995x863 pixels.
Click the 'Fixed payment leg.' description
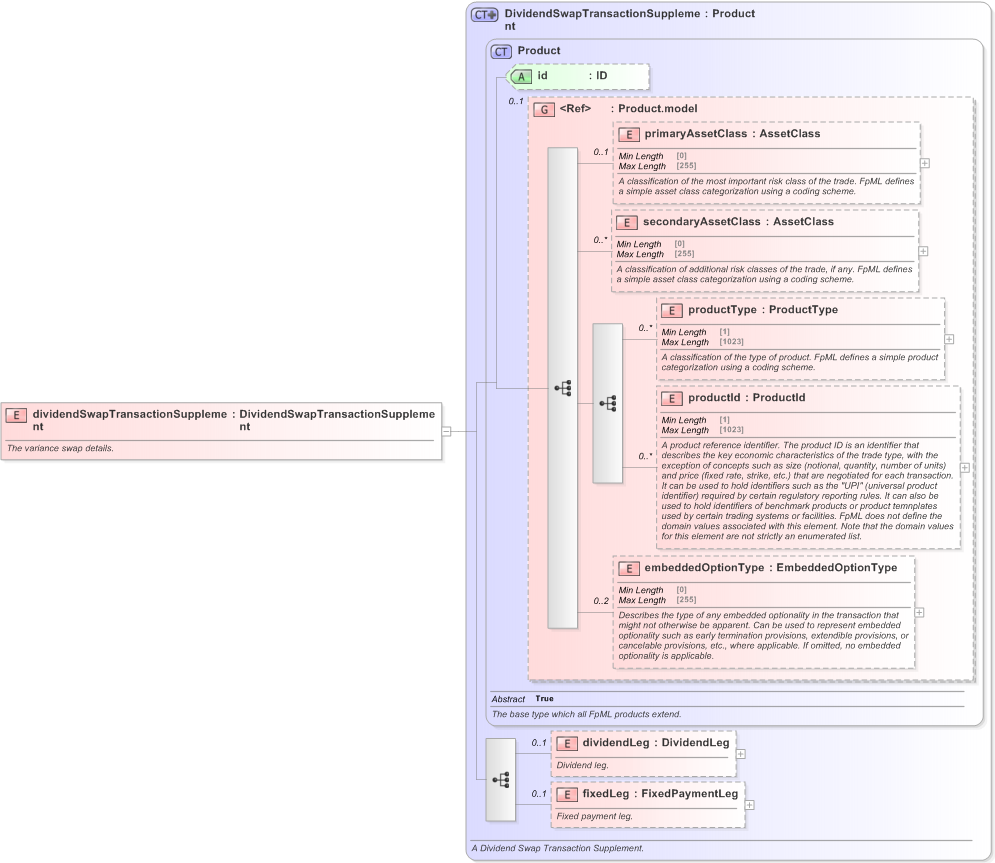pos(595,816)
